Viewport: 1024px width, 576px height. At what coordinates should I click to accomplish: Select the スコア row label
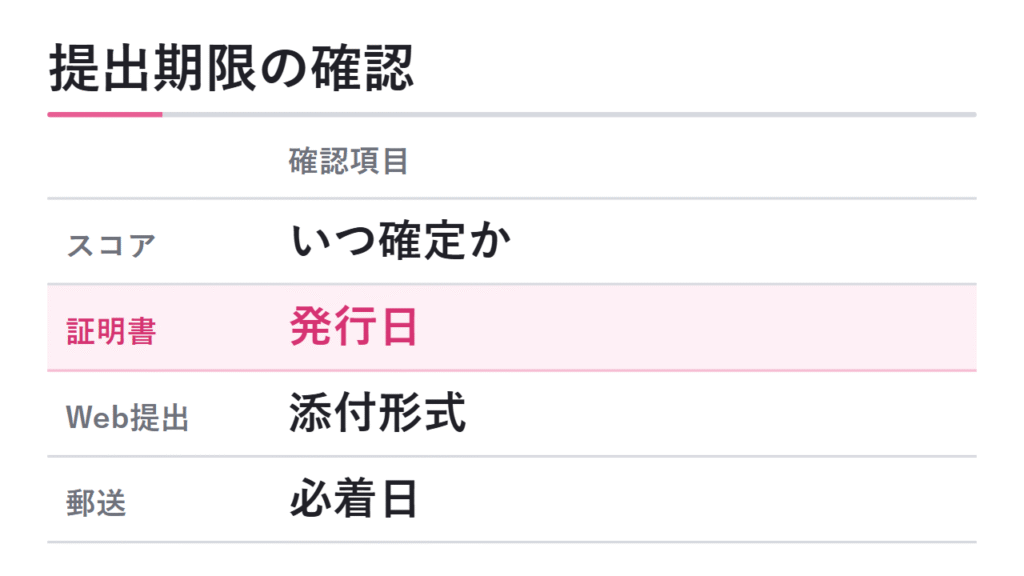(x=111, y=246)
